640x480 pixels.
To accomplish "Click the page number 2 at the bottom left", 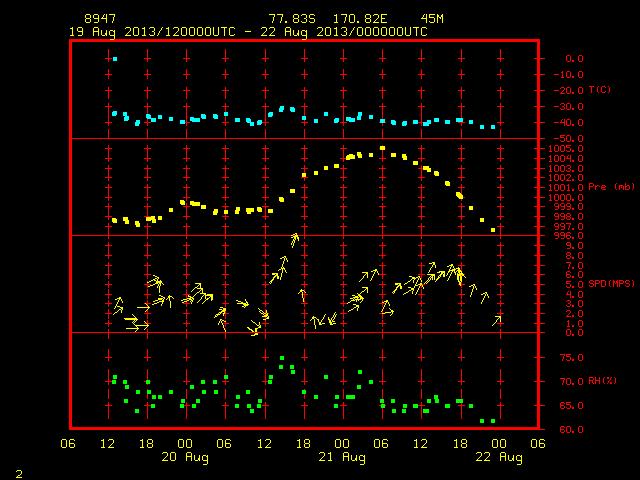I will click(x=19, y=474).
